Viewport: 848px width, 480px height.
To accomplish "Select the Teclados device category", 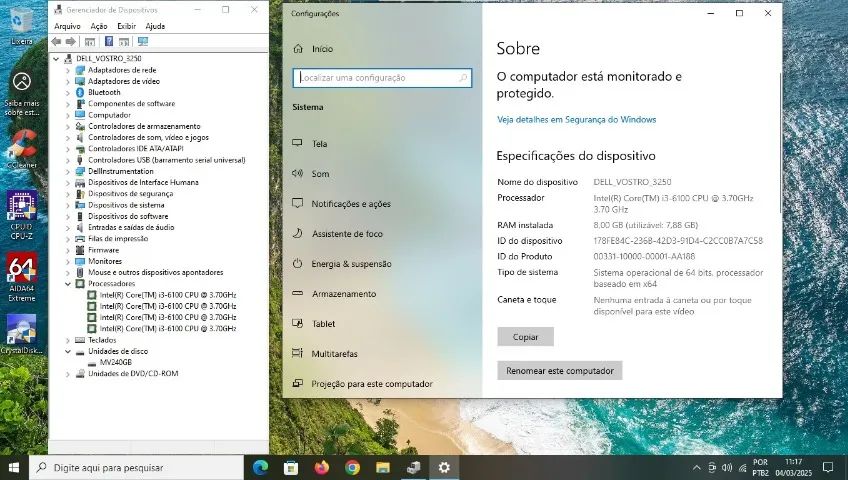I will 102,340.
